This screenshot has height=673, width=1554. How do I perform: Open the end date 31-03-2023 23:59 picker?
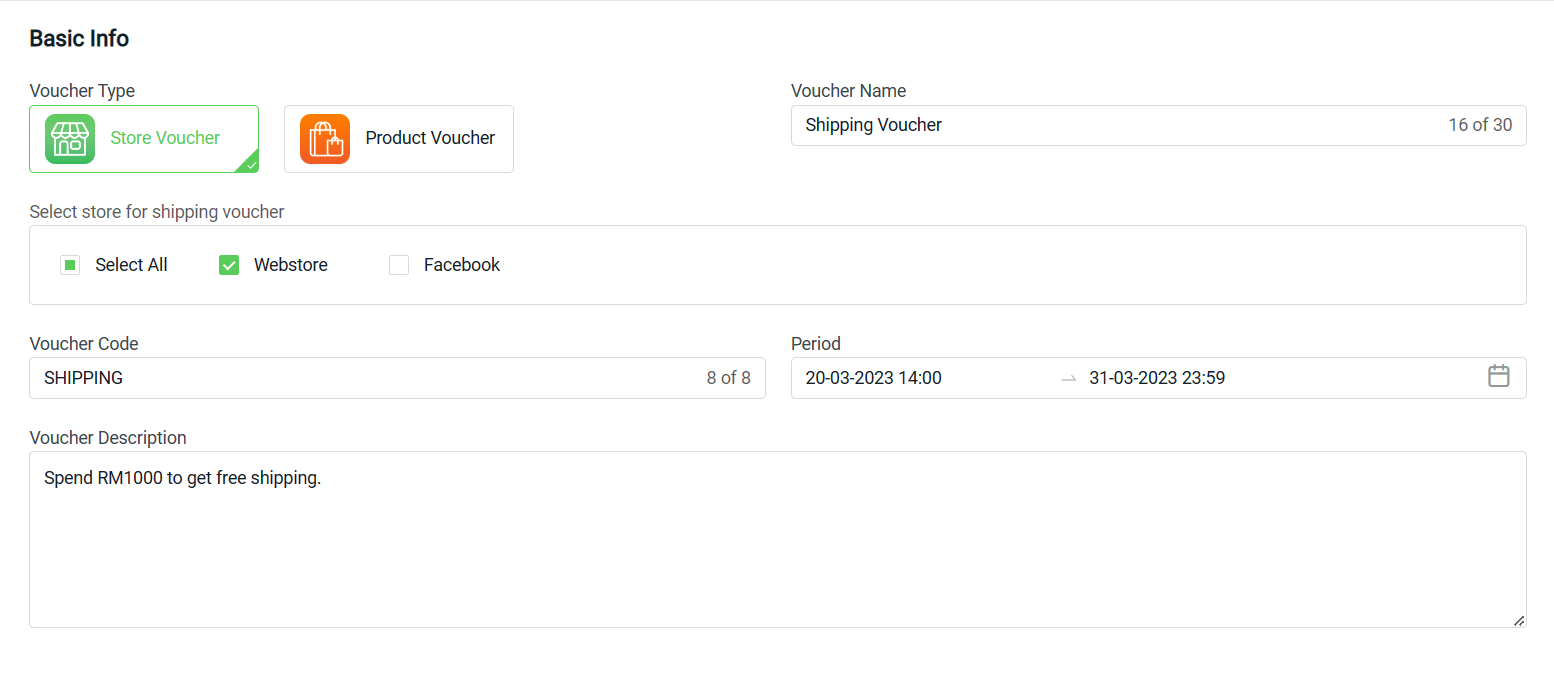coord(1157,378)
